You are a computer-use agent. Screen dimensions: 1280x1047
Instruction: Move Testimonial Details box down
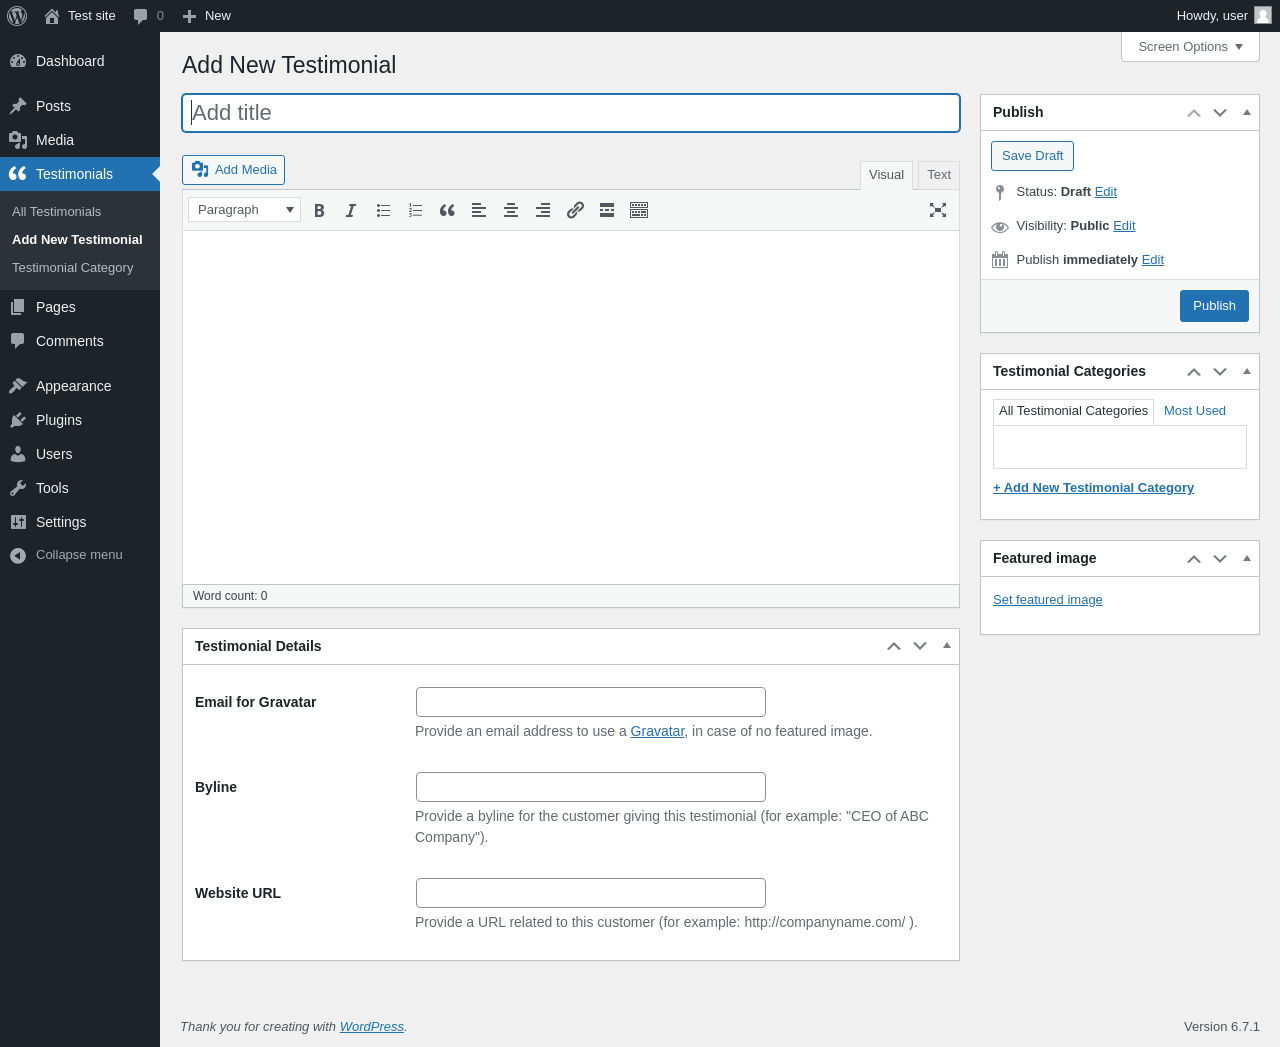(x=920, y=647)
